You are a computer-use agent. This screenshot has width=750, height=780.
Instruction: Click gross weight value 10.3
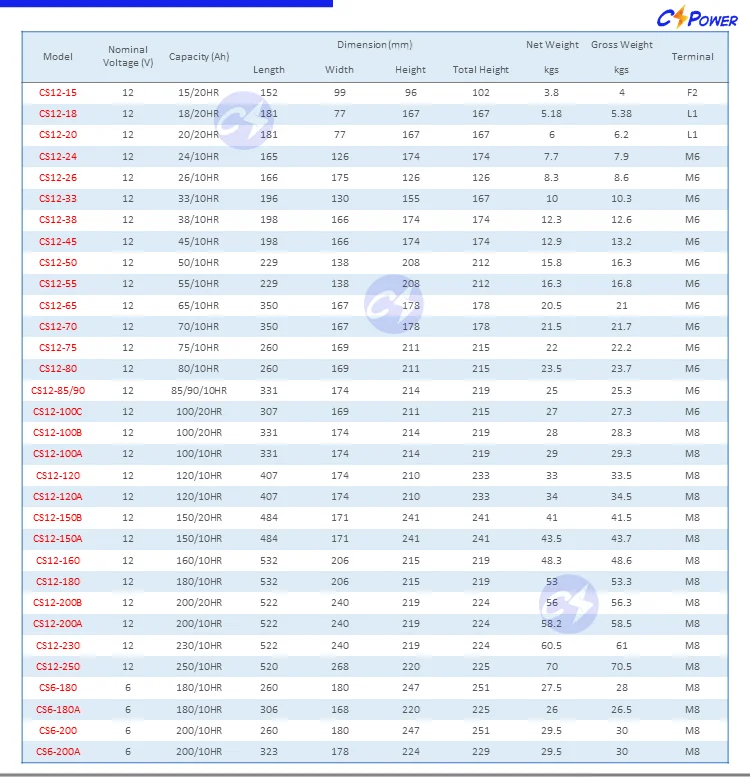622,198
